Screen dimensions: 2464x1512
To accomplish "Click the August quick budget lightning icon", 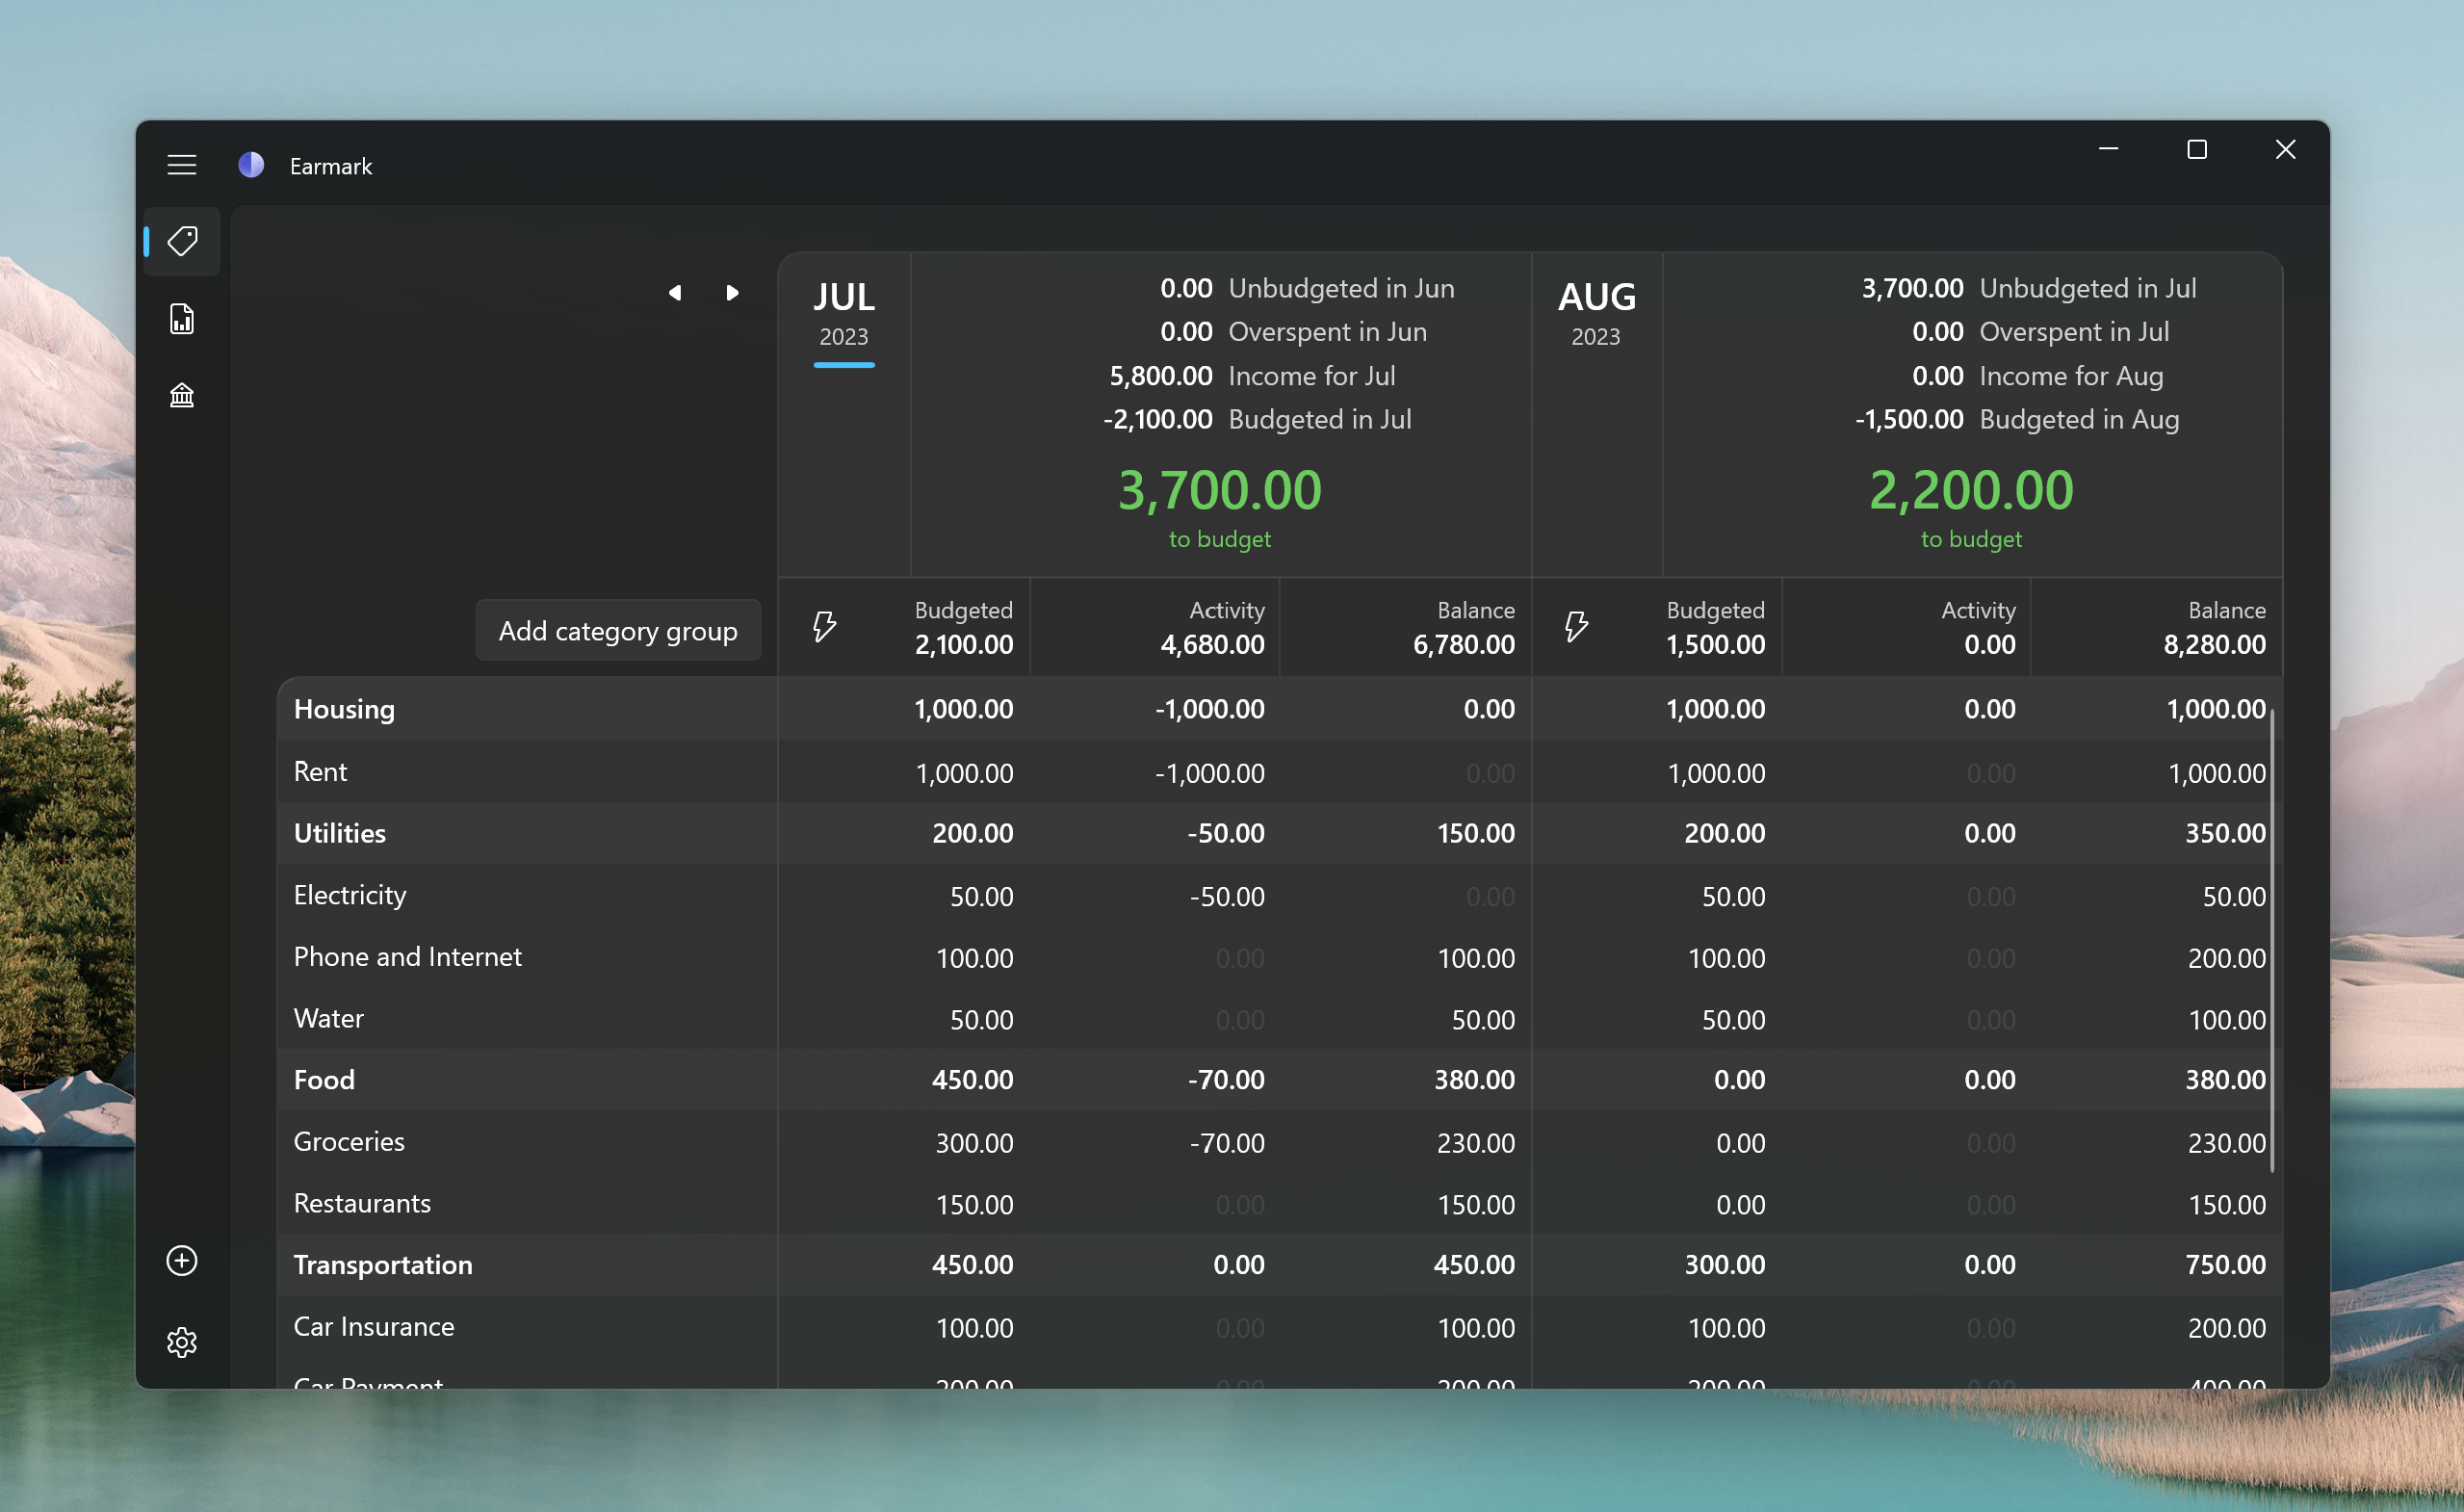I will (x=1576, y=627).
